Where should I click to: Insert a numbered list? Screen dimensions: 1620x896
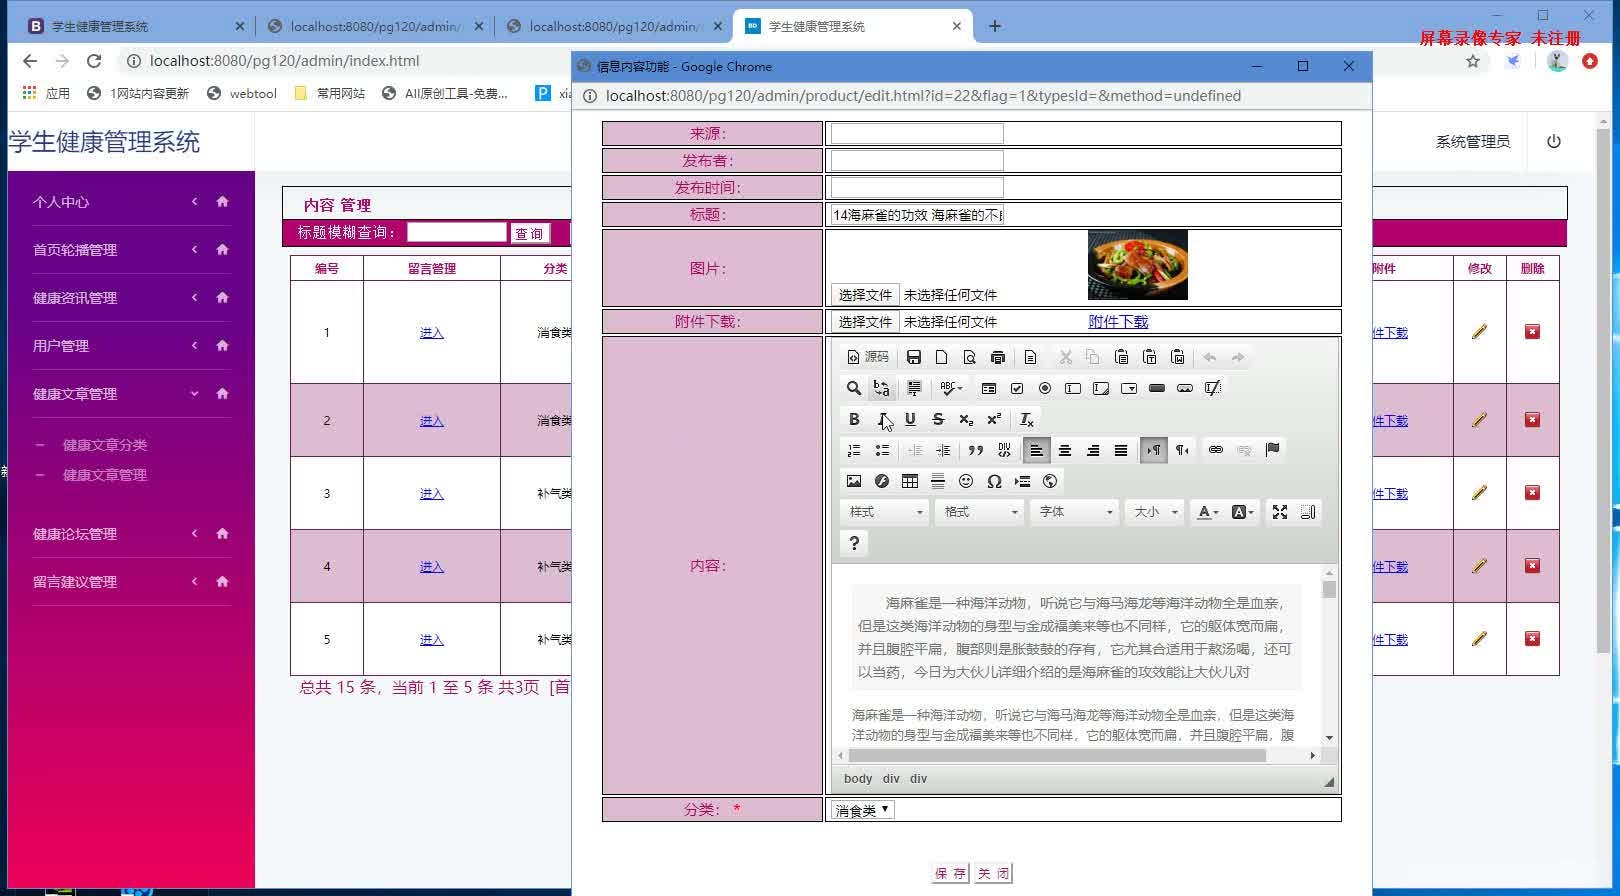click(854, 450)
